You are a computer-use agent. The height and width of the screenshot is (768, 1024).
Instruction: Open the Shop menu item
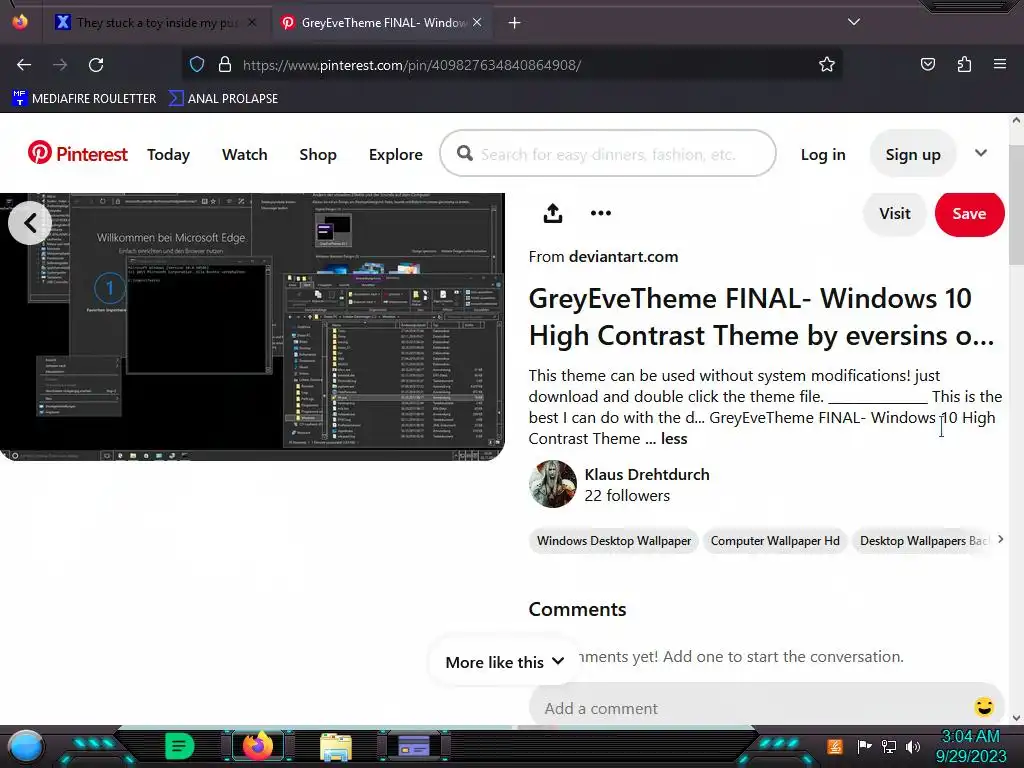click(318, 155)
